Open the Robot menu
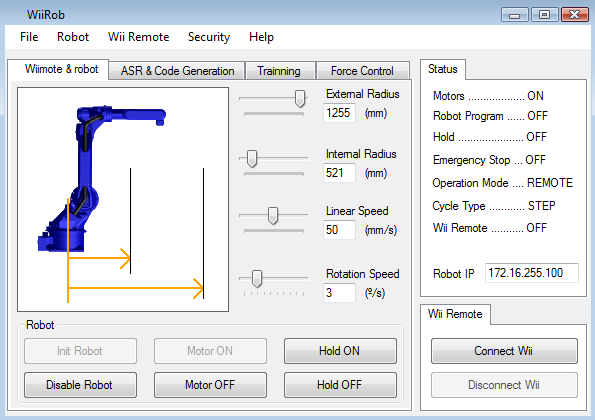 [x=73, y=37]
